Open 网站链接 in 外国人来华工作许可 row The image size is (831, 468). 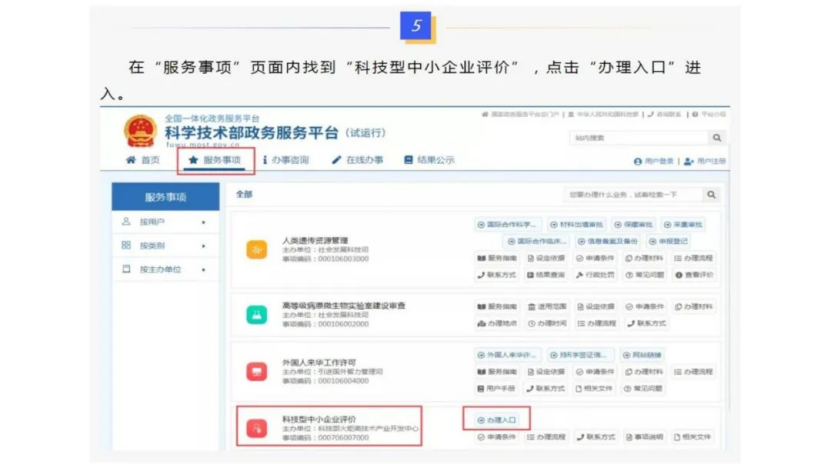tap(642, 355)
